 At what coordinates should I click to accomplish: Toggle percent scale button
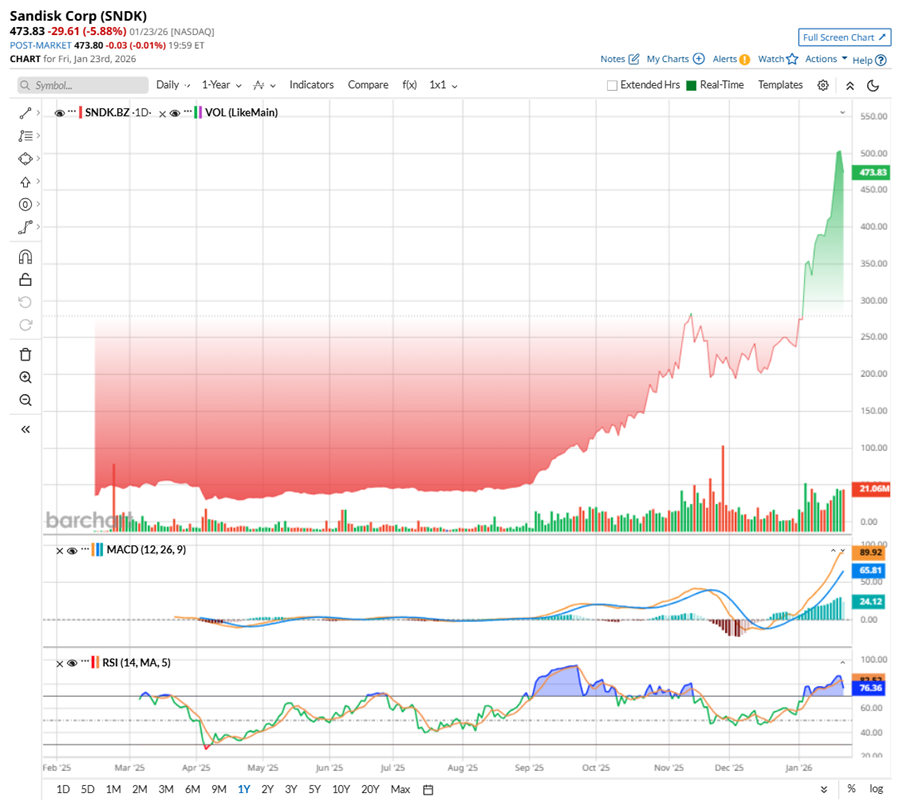point(851,789)
